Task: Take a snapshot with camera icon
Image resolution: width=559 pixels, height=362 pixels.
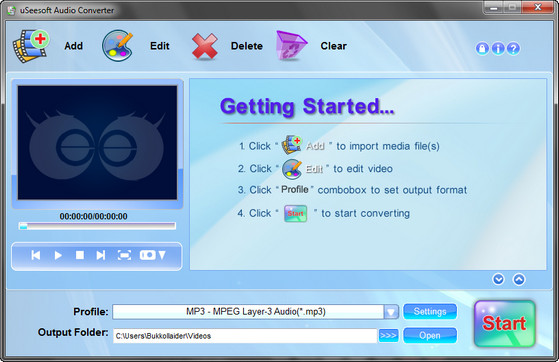Action: [x=148, y=255]
